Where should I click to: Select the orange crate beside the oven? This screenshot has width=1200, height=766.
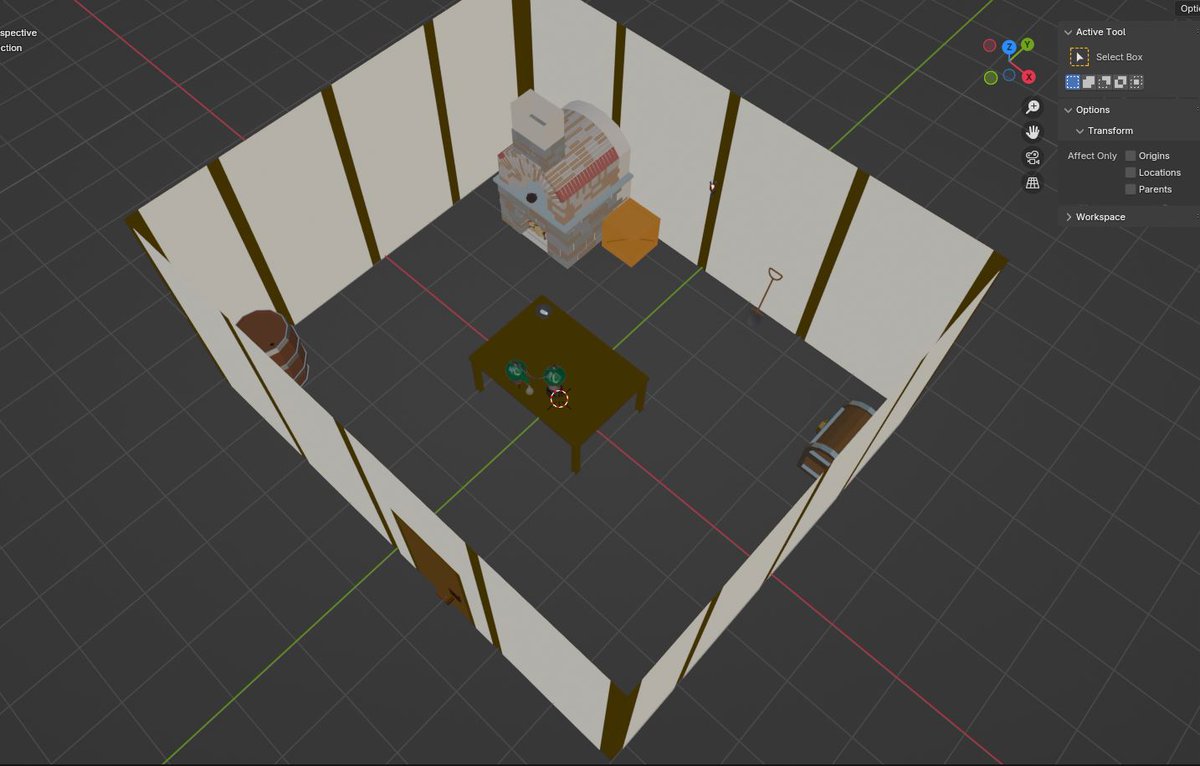[632, 232]
